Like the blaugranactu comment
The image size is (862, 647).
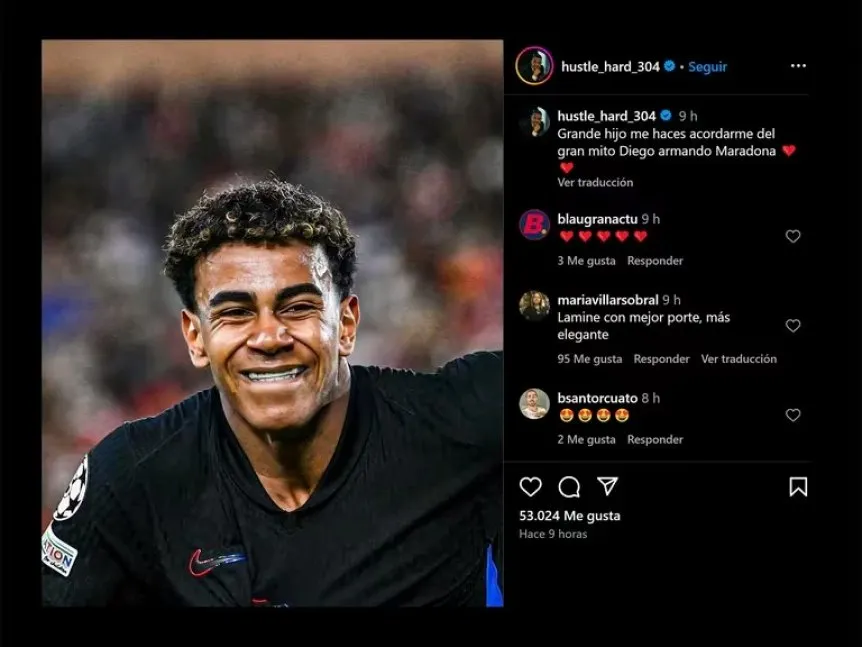[793, 236]
